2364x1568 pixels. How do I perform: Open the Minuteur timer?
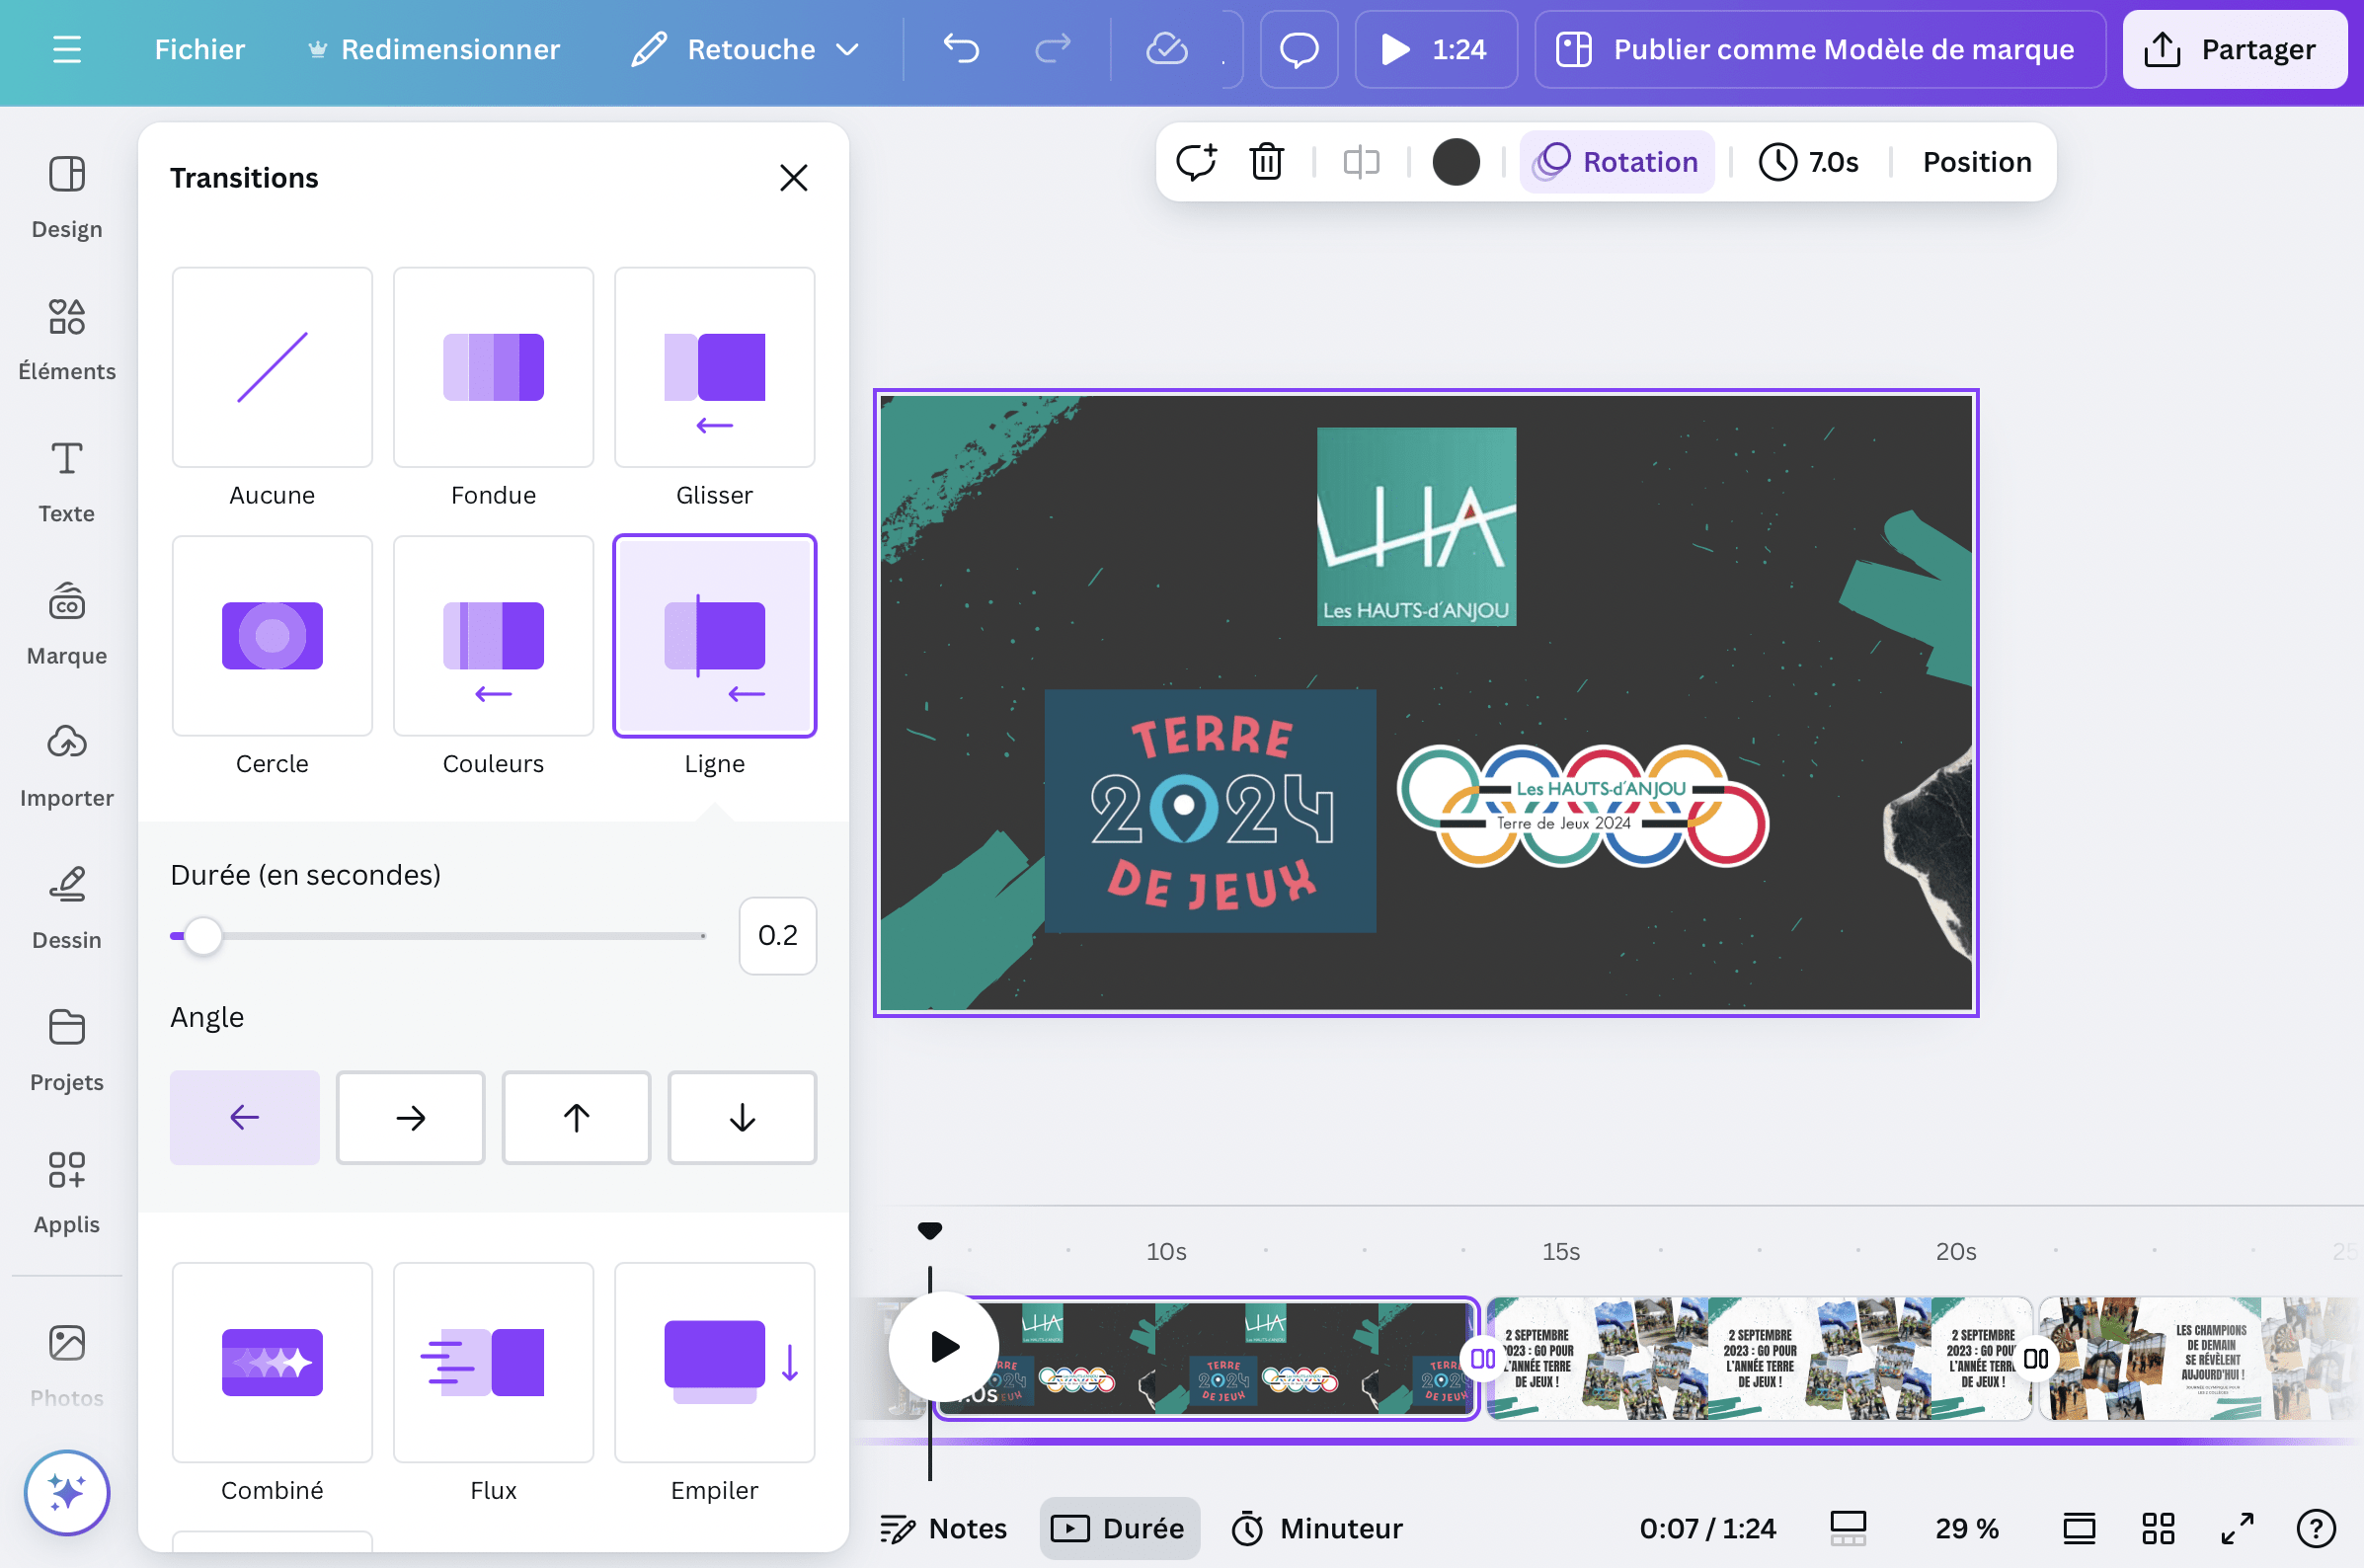point(1317,1528)
